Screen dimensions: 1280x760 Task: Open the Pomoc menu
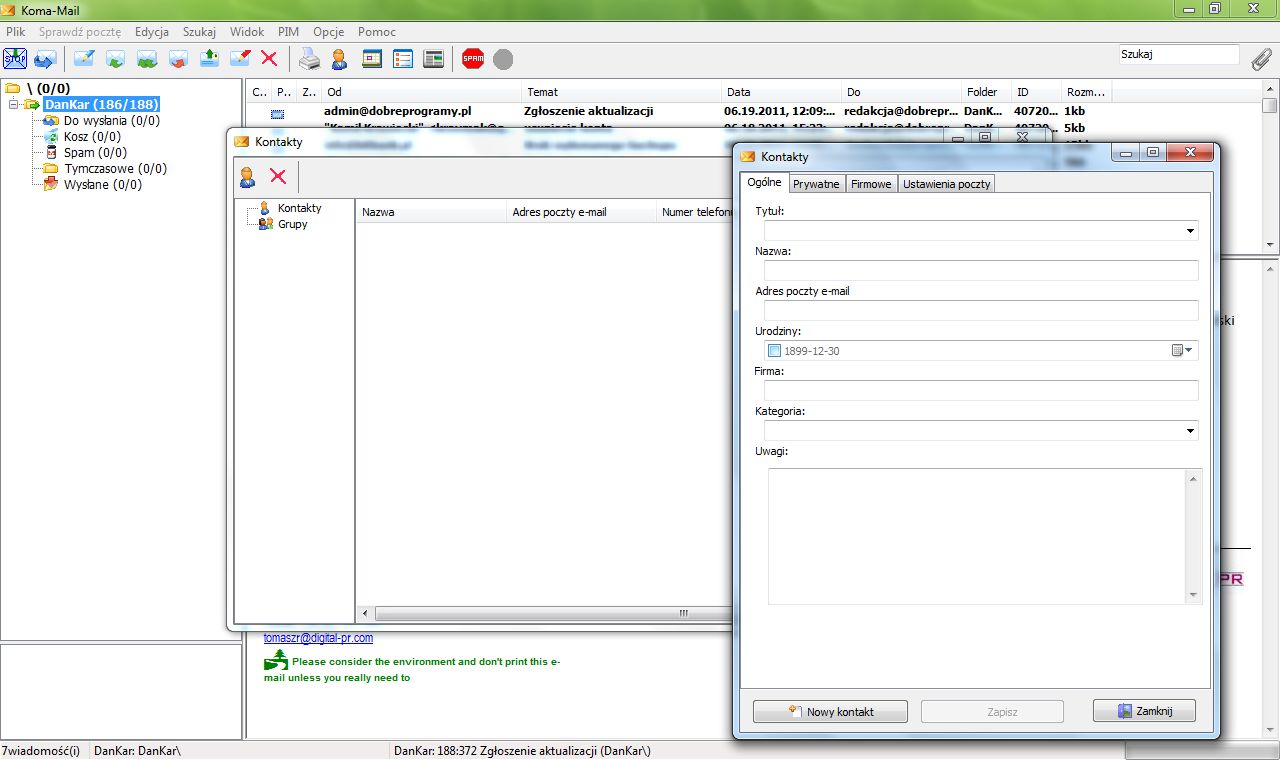pos(377,32)
